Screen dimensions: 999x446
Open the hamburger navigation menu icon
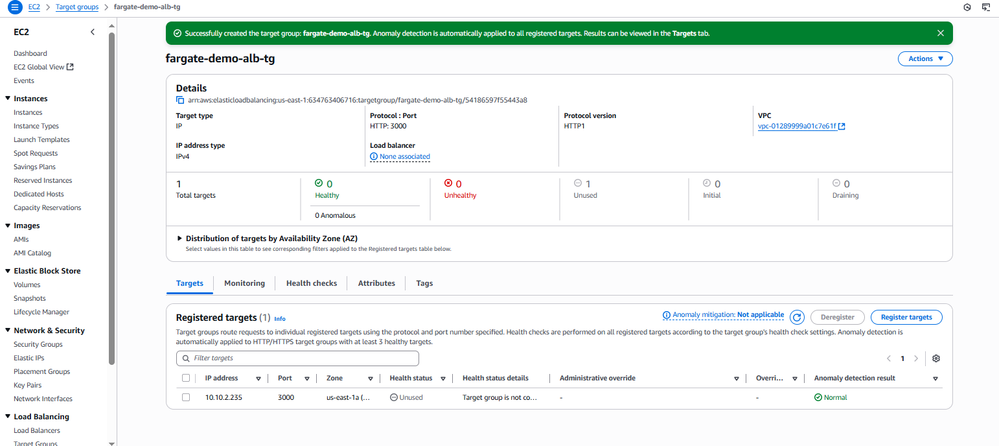pos(12,7)
